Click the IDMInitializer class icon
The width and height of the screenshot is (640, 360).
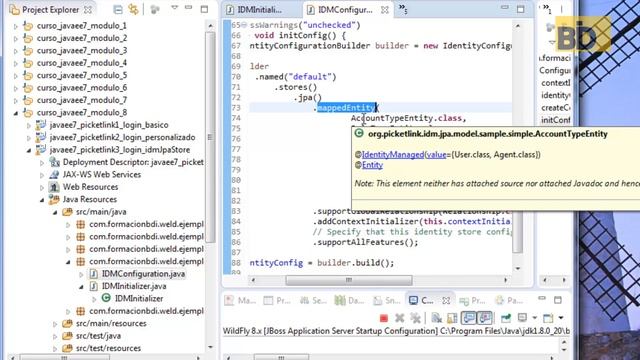(x=106, y=298)
